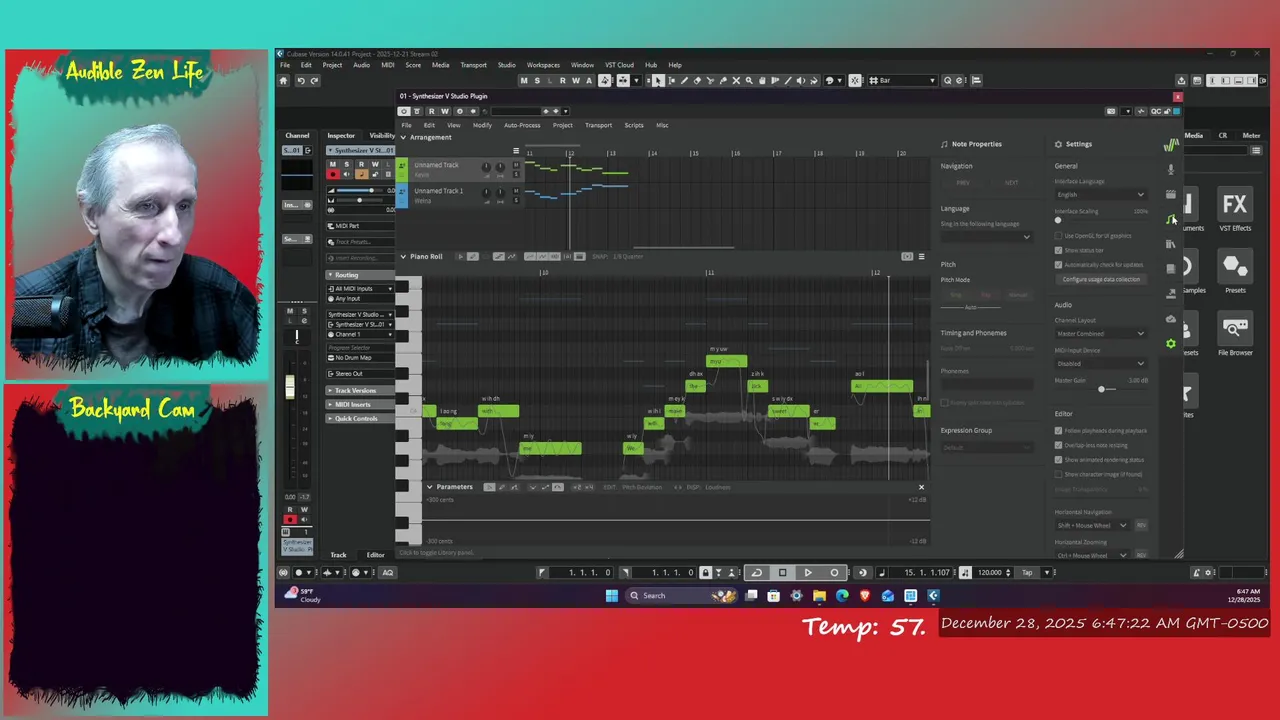Open VST Effects in the Media rack
The image size is (1280, 720).
click(x=1235, y=211)
